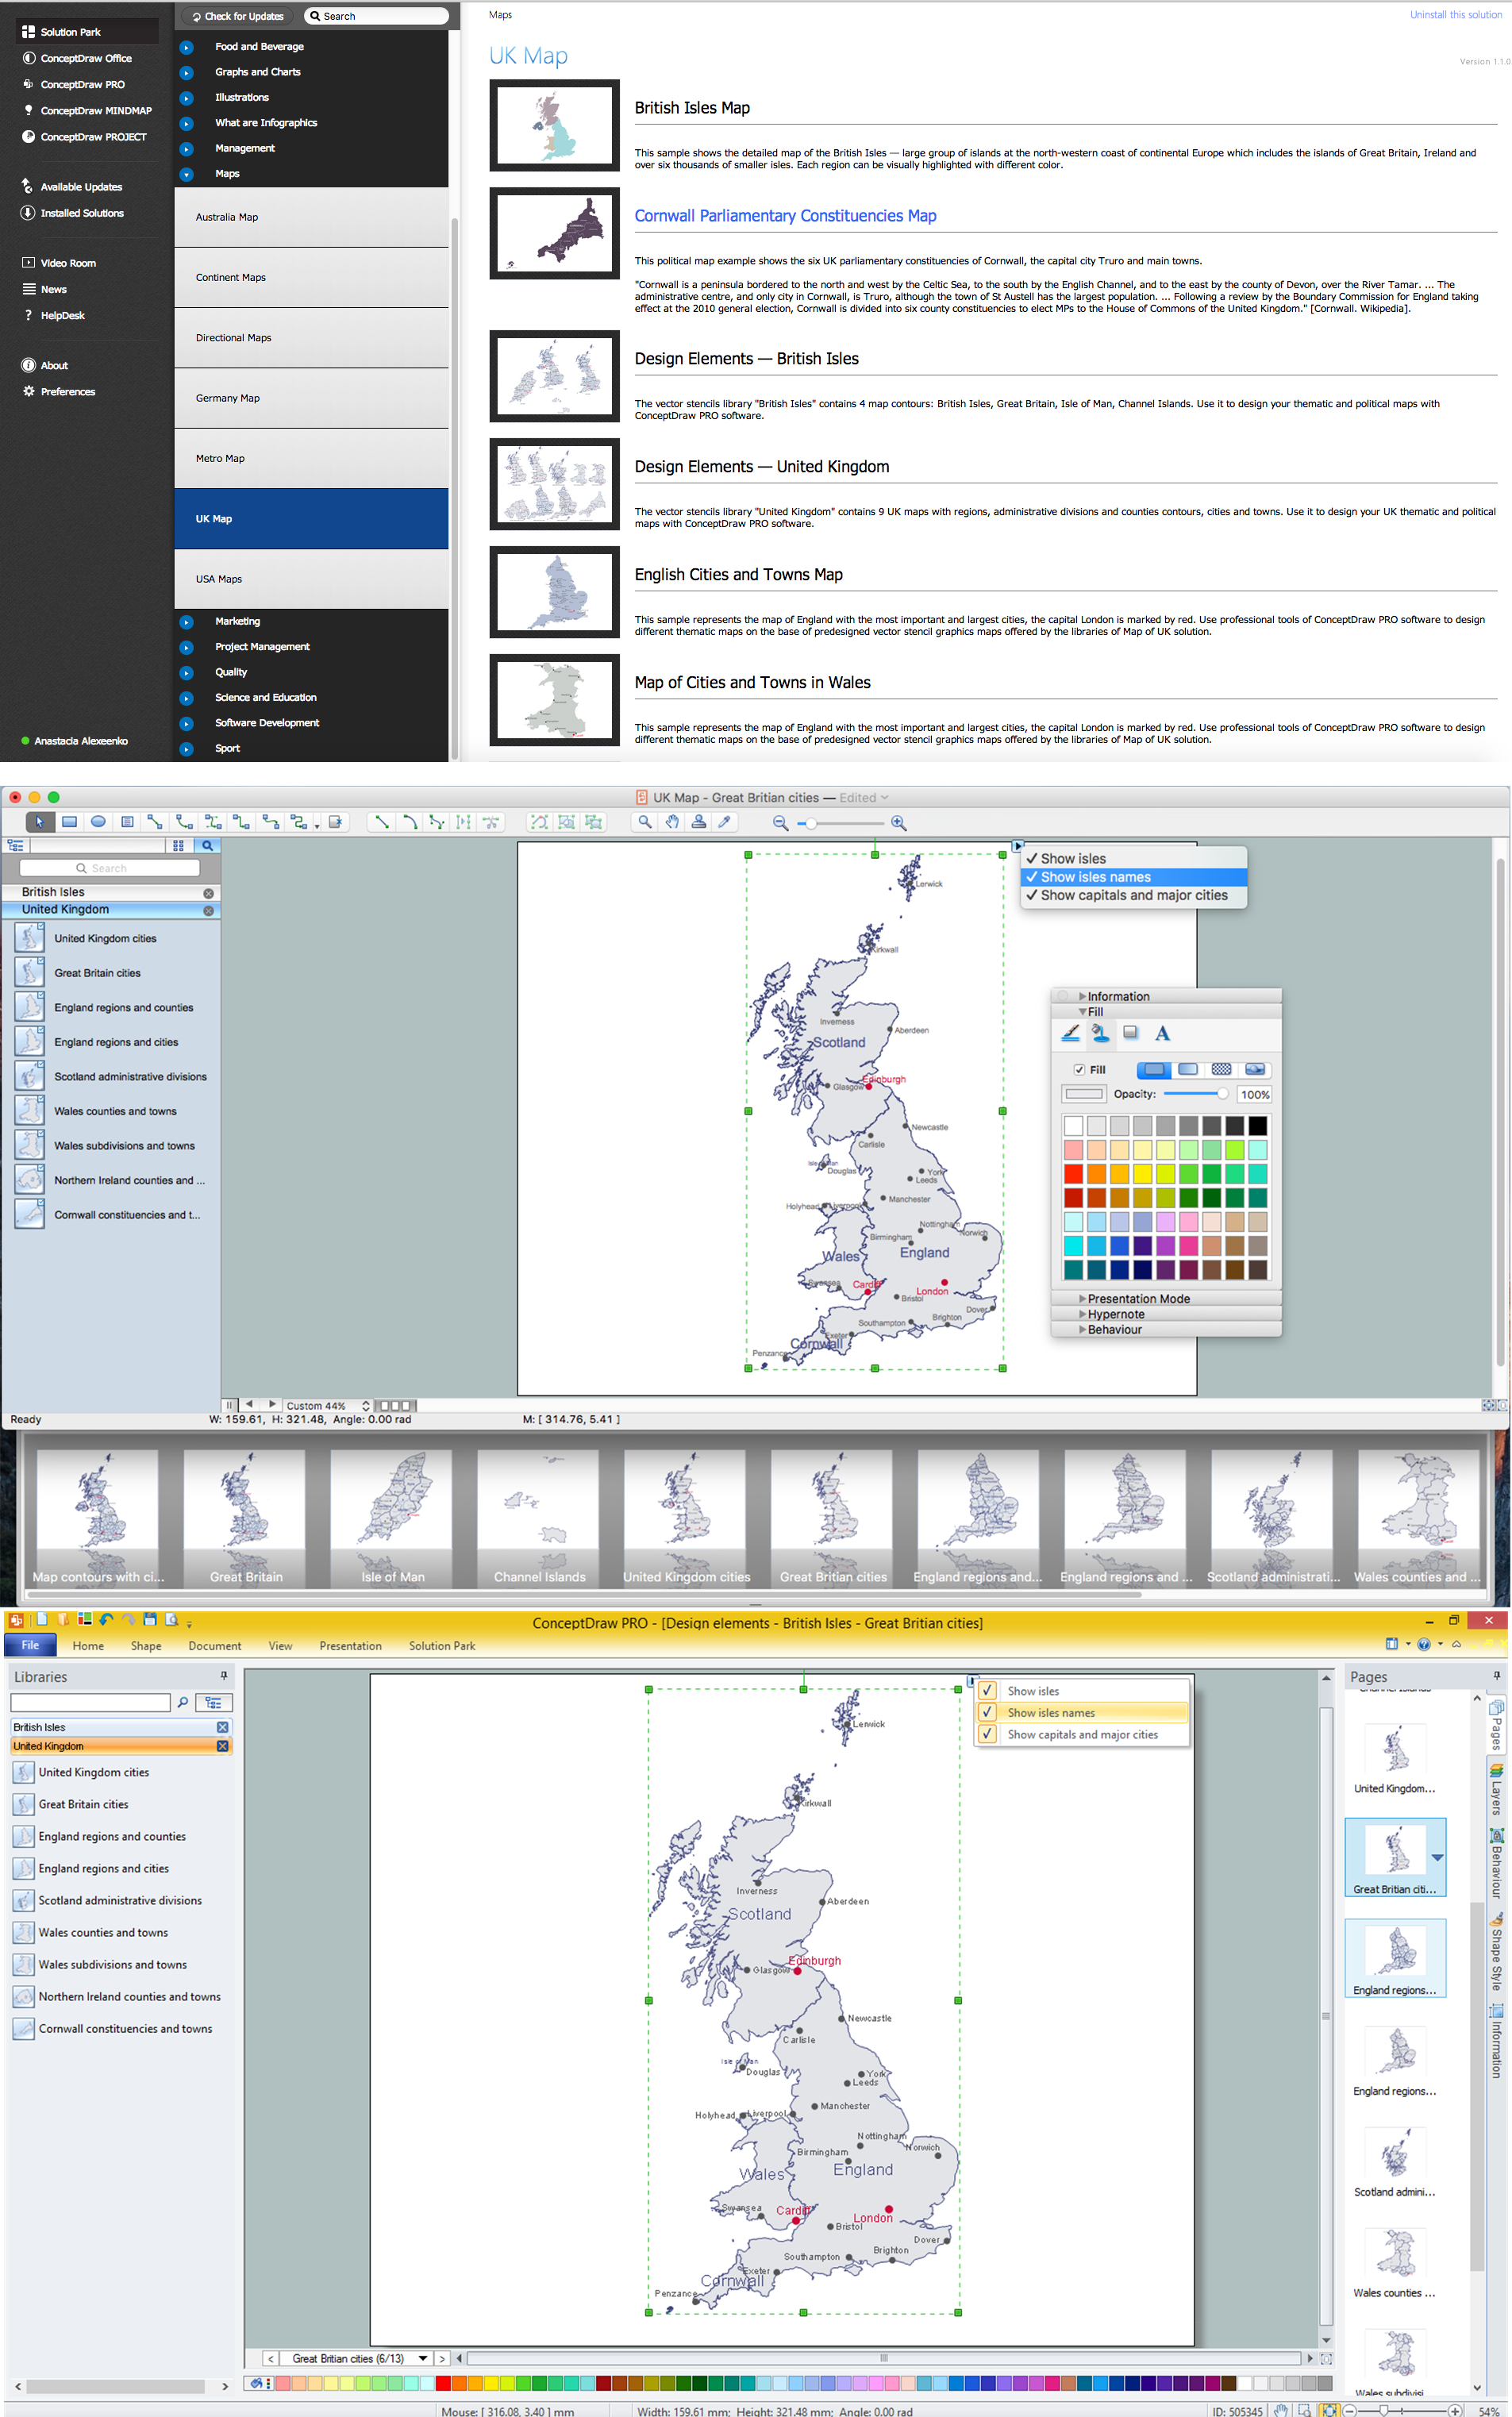This screenshot has width=1512, height=2417.
Task: Expand the Marketing category
Action: [x=186, y=622]
